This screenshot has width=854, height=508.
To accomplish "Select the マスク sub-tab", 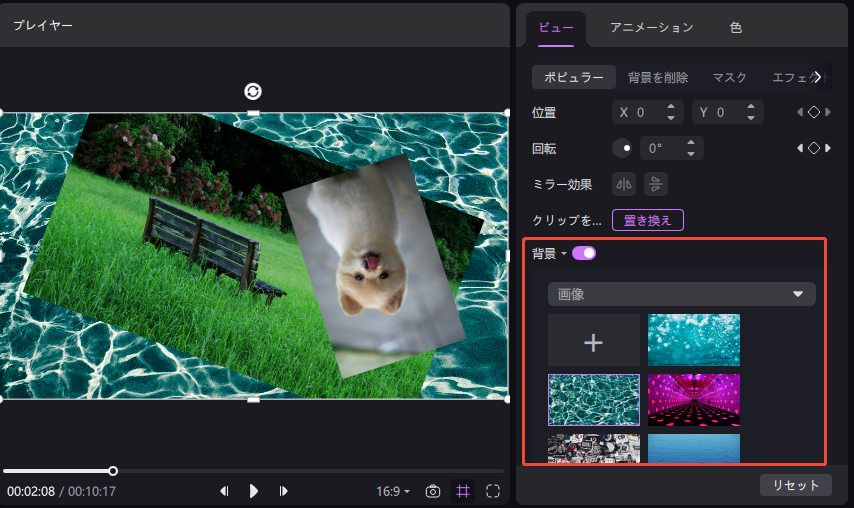I will 729,77.
